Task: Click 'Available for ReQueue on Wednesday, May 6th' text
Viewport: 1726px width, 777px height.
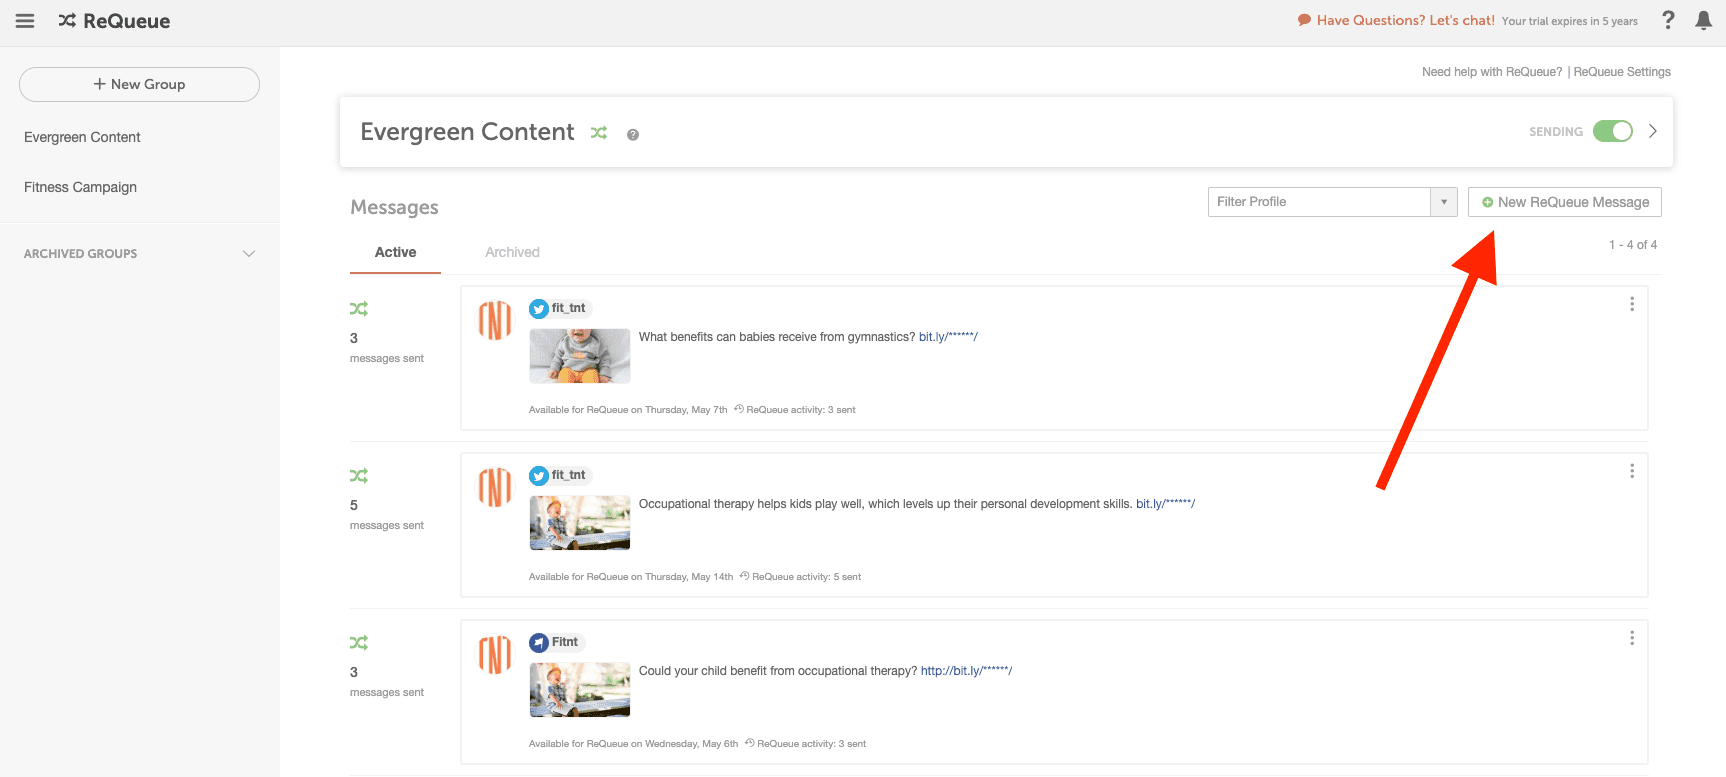Action: click(633, 744)
